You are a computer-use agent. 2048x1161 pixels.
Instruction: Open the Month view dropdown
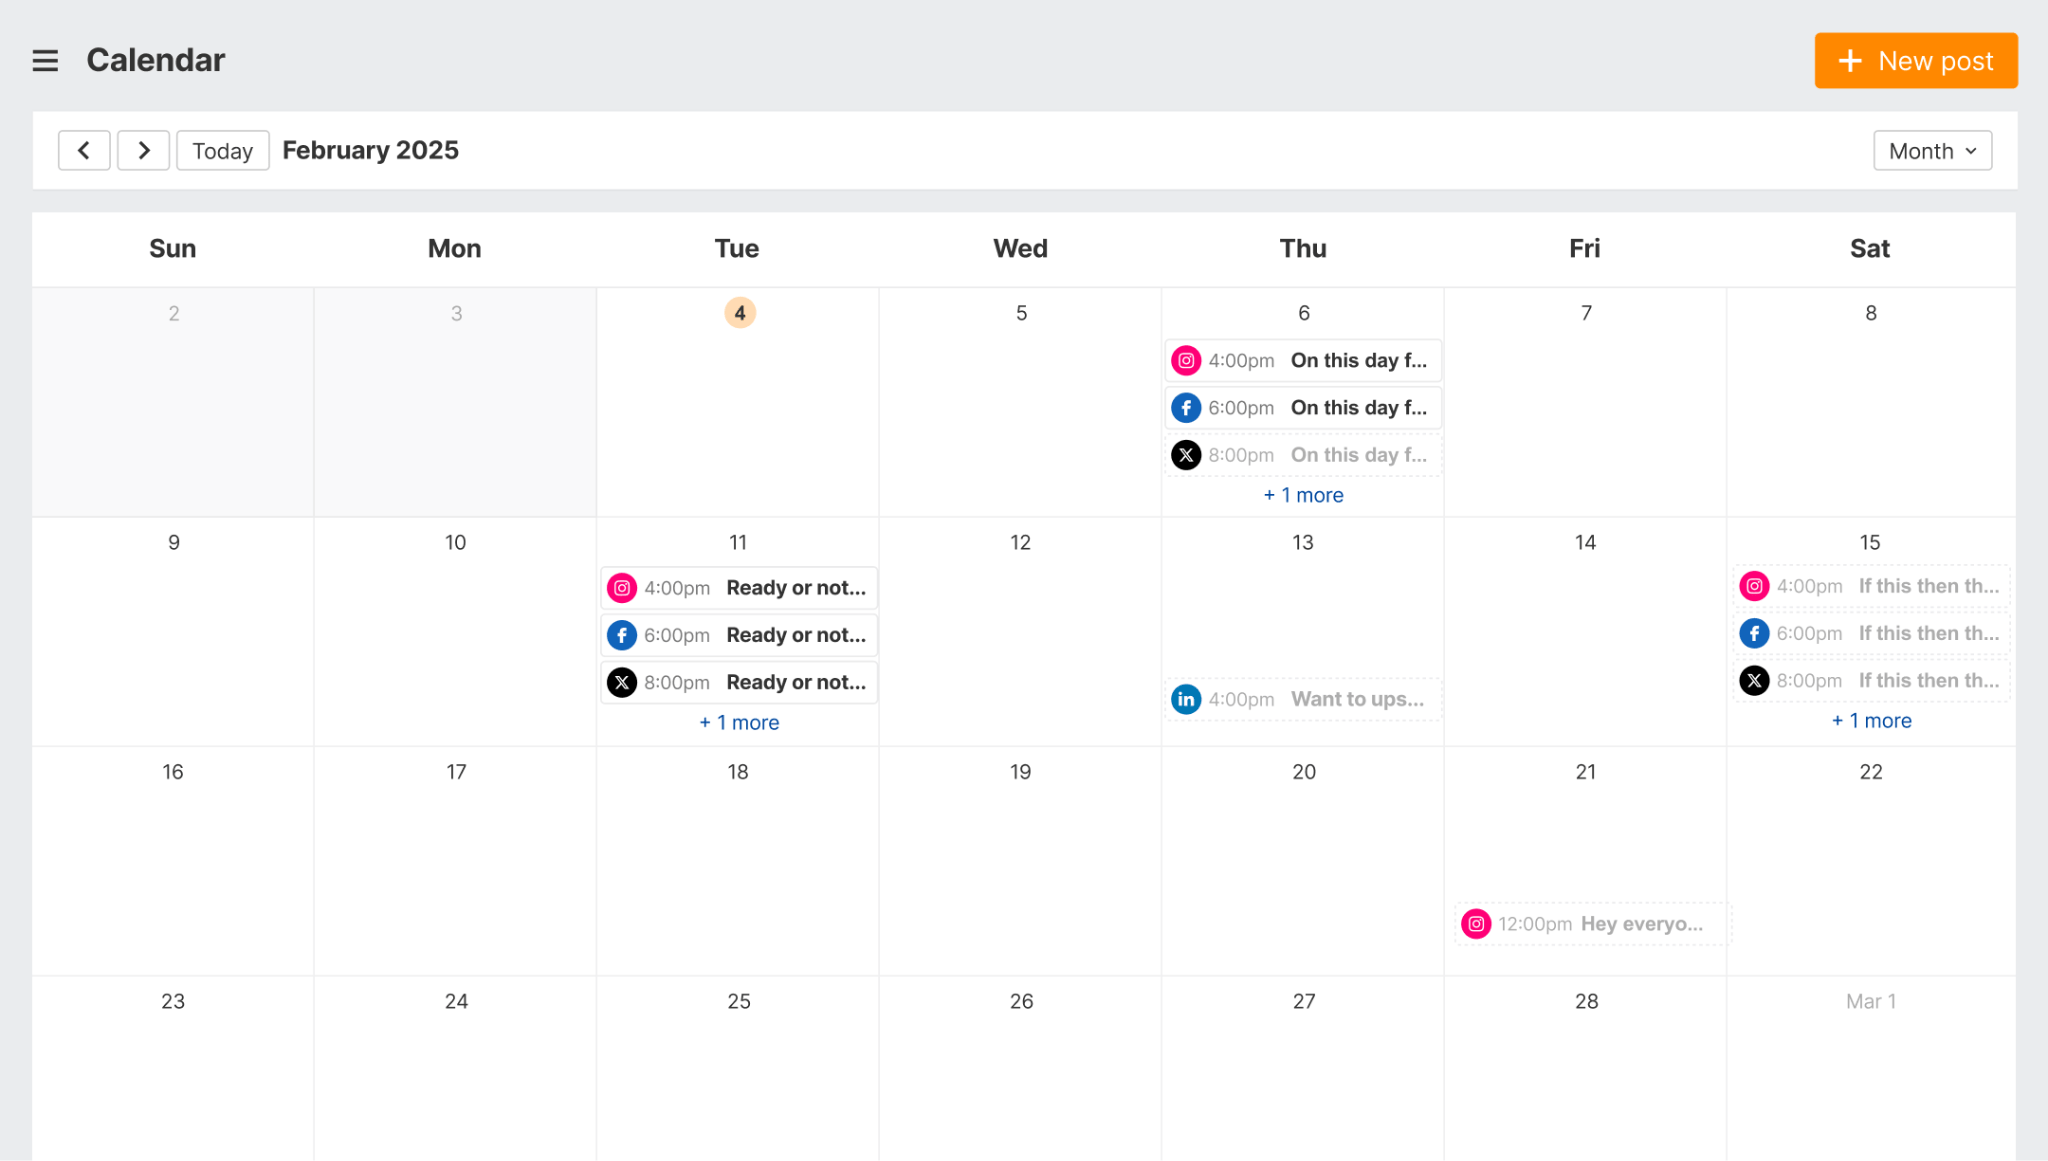click(x=1932, y=150)
